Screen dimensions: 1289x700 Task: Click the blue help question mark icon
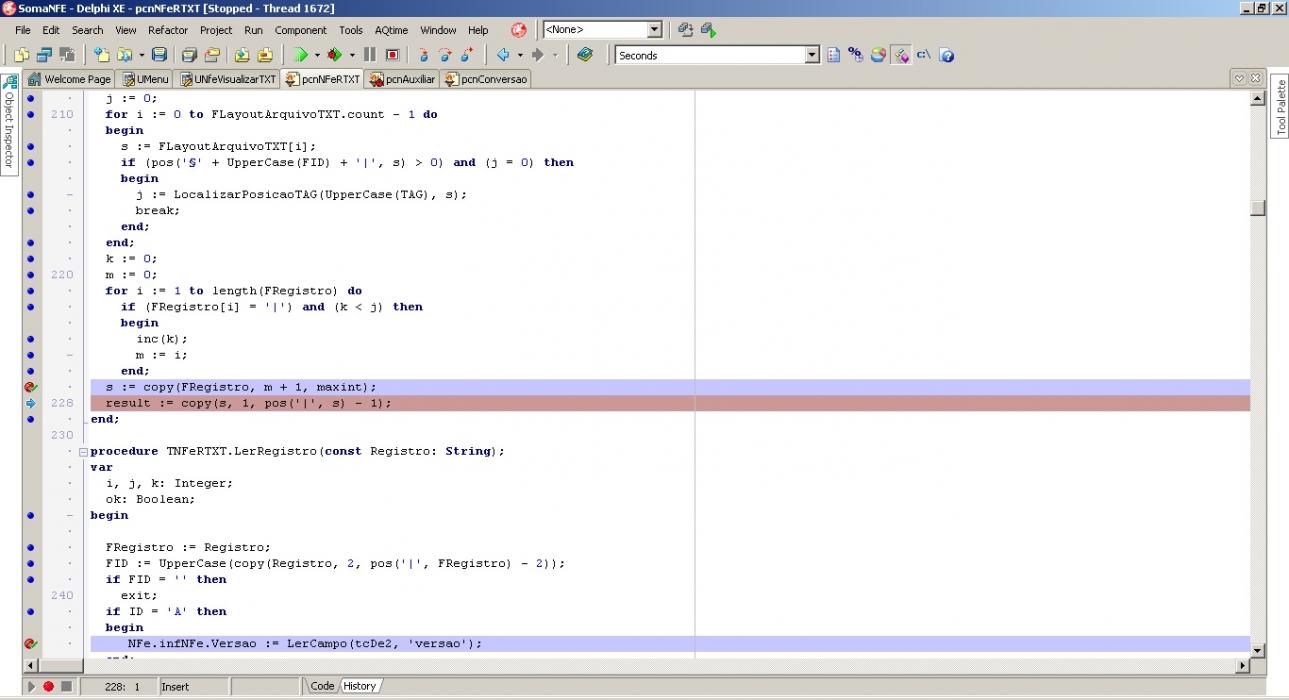pos(947,56)
